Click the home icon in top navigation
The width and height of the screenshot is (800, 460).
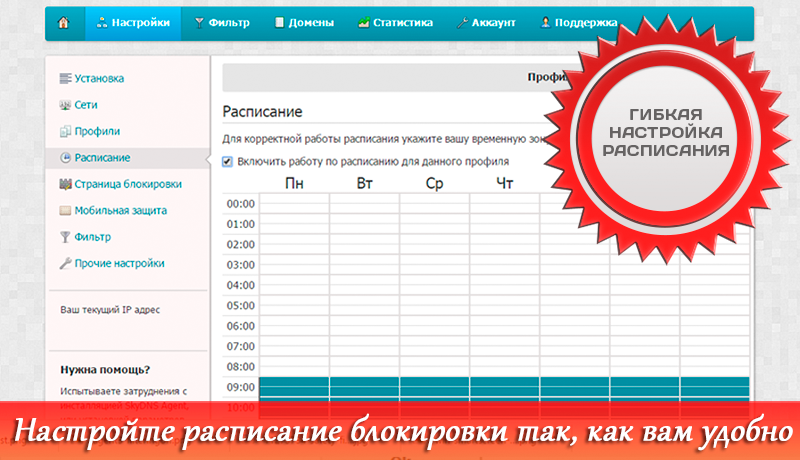pyautogui.click(x=64, y=22)
